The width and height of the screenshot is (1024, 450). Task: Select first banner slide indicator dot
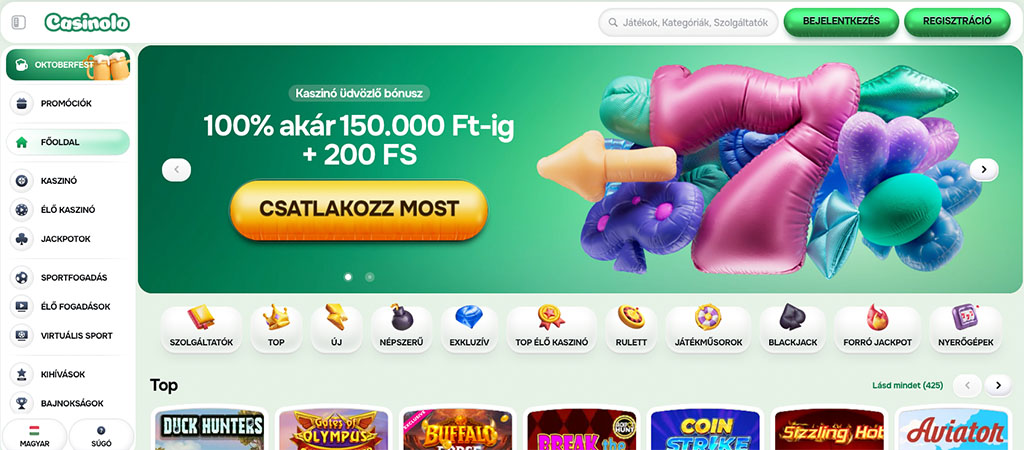pos(348,277)
